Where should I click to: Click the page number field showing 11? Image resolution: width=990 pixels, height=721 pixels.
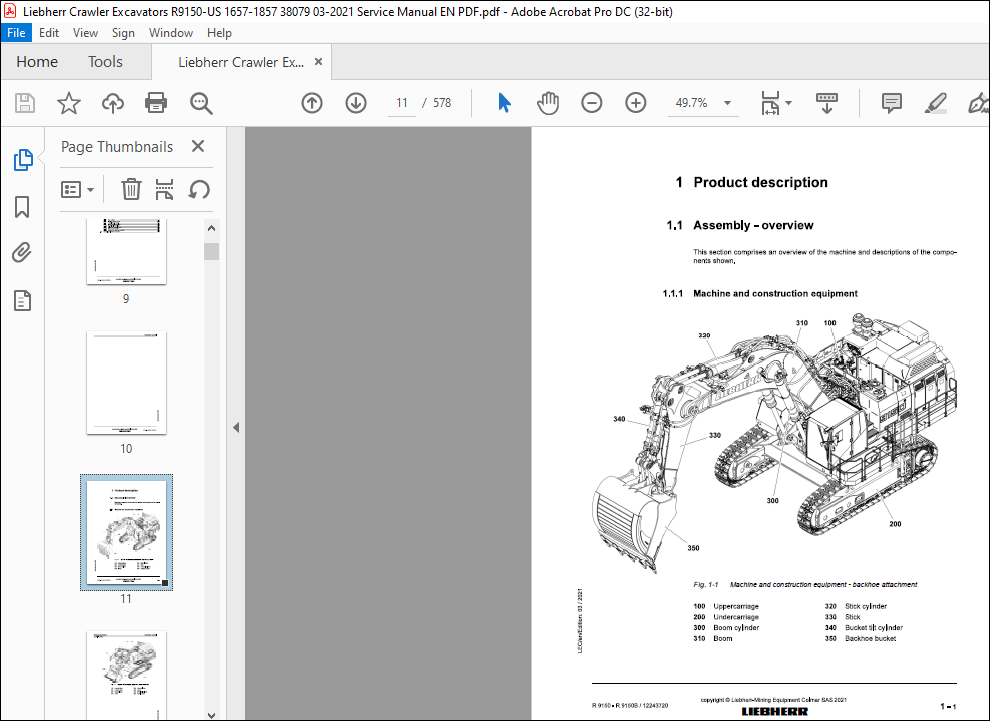point(402,103)
